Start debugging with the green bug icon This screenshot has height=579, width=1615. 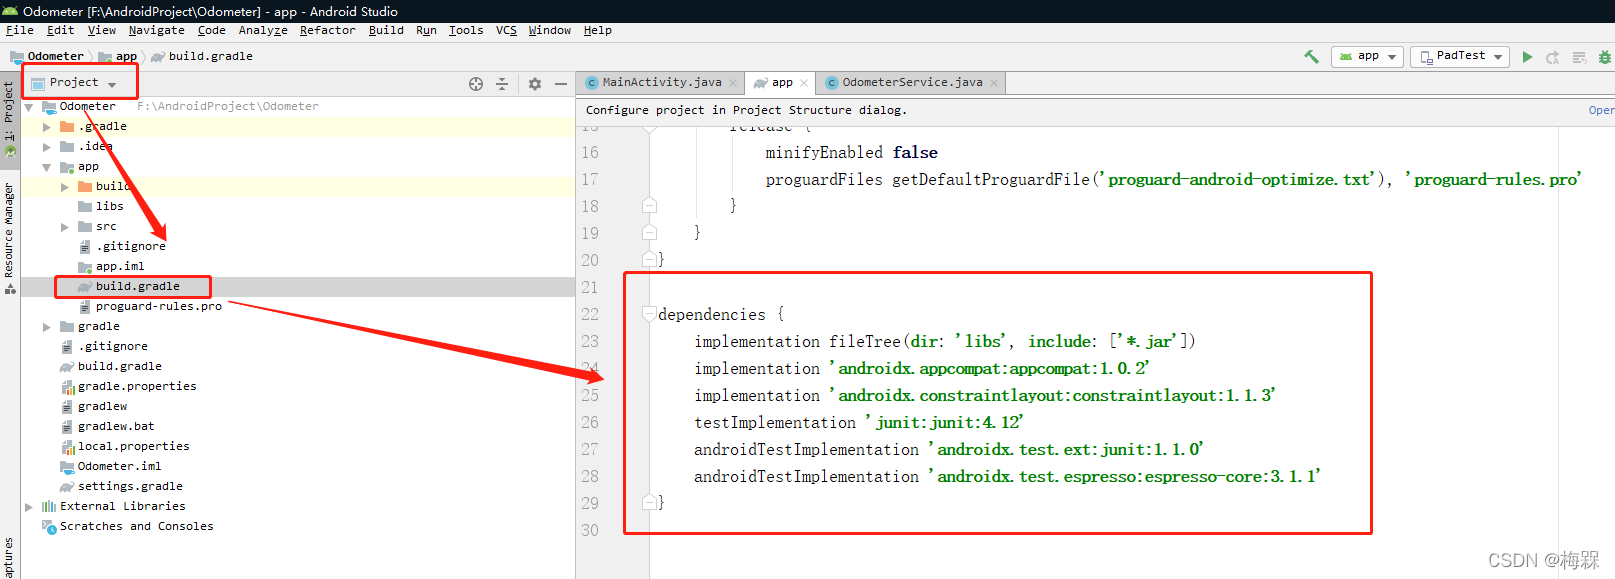pyautogui.click(x=1605, y=57)
